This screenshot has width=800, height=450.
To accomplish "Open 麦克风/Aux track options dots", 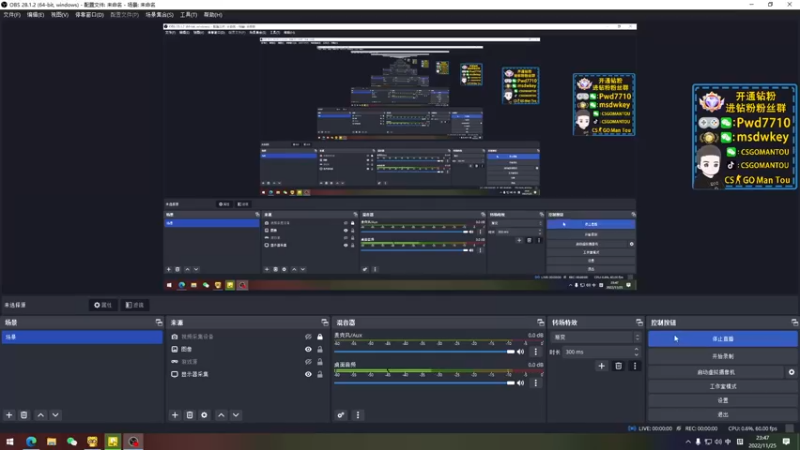I will click(x=536, y=352).
